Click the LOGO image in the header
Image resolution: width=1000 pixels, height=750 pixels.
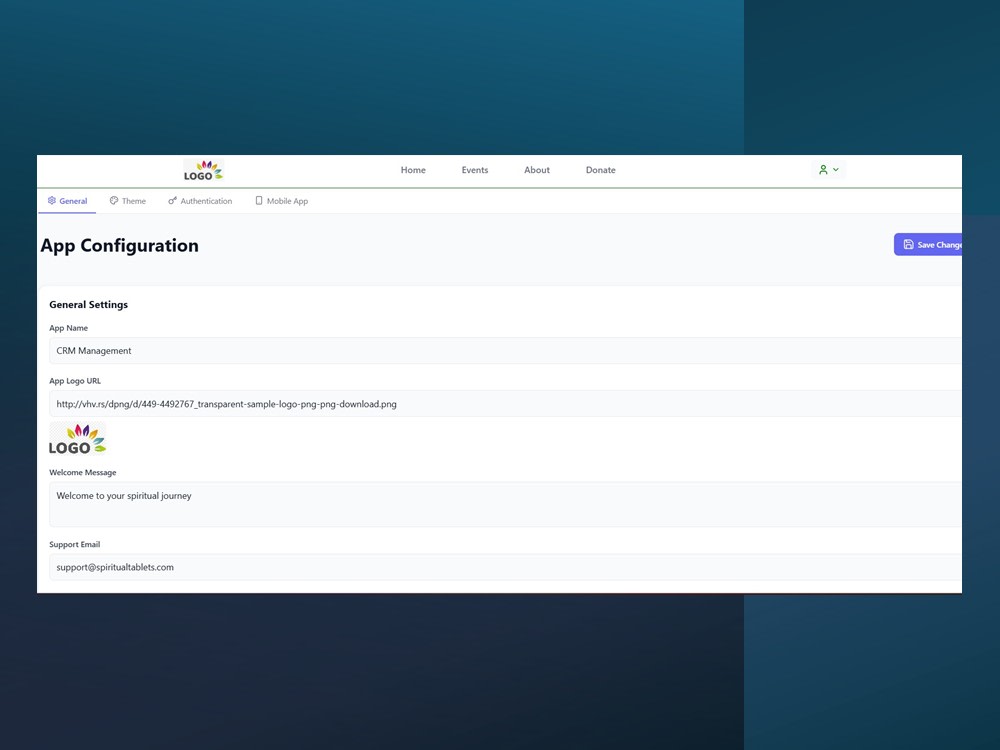point(203,170)
